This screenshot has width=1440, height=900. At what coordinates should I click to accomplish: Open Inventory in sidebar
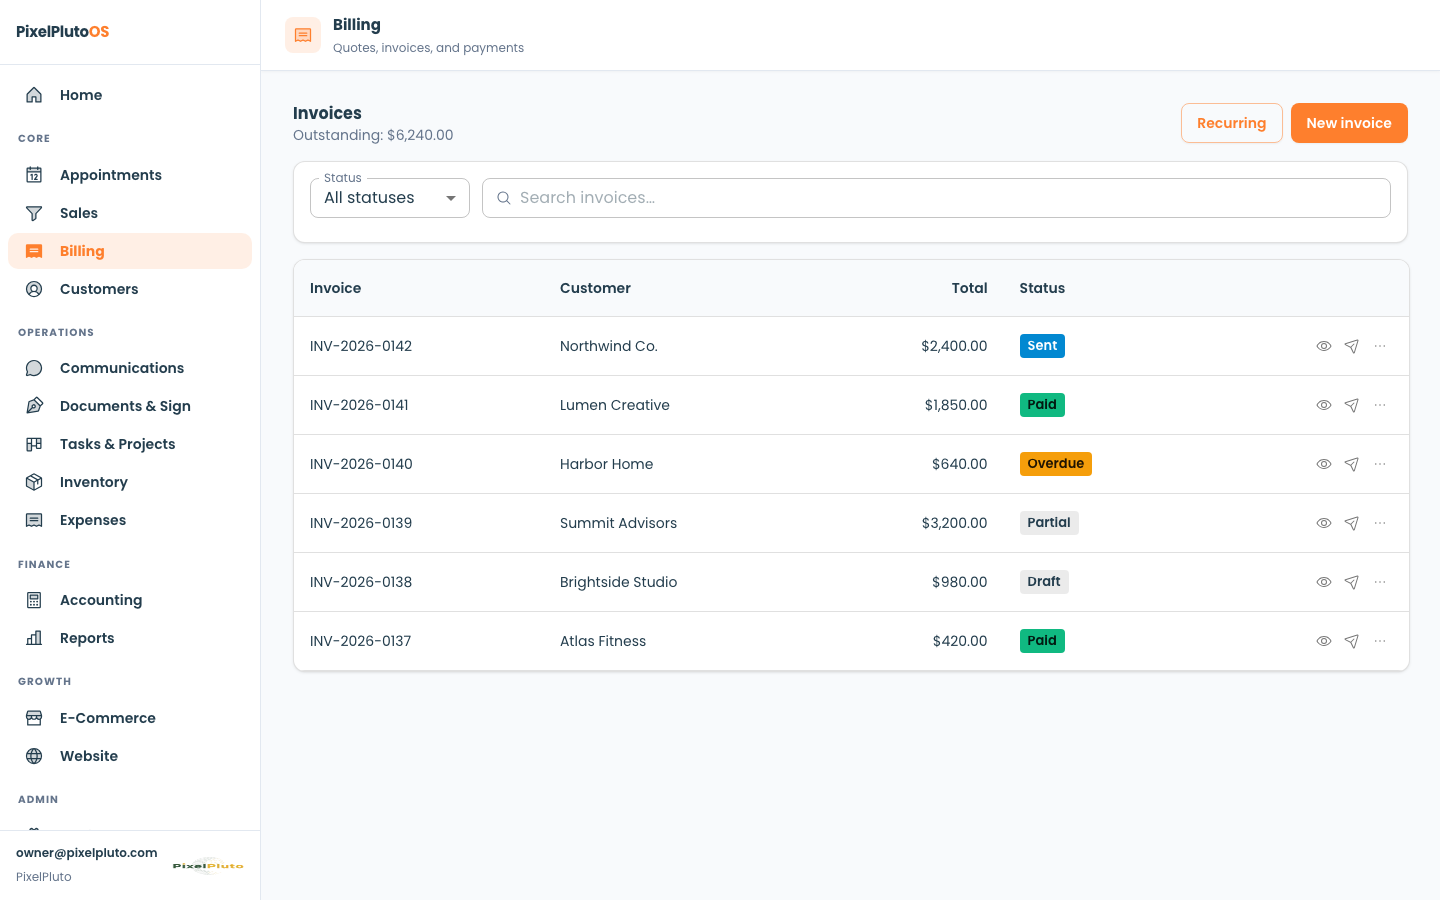[130, 482]
